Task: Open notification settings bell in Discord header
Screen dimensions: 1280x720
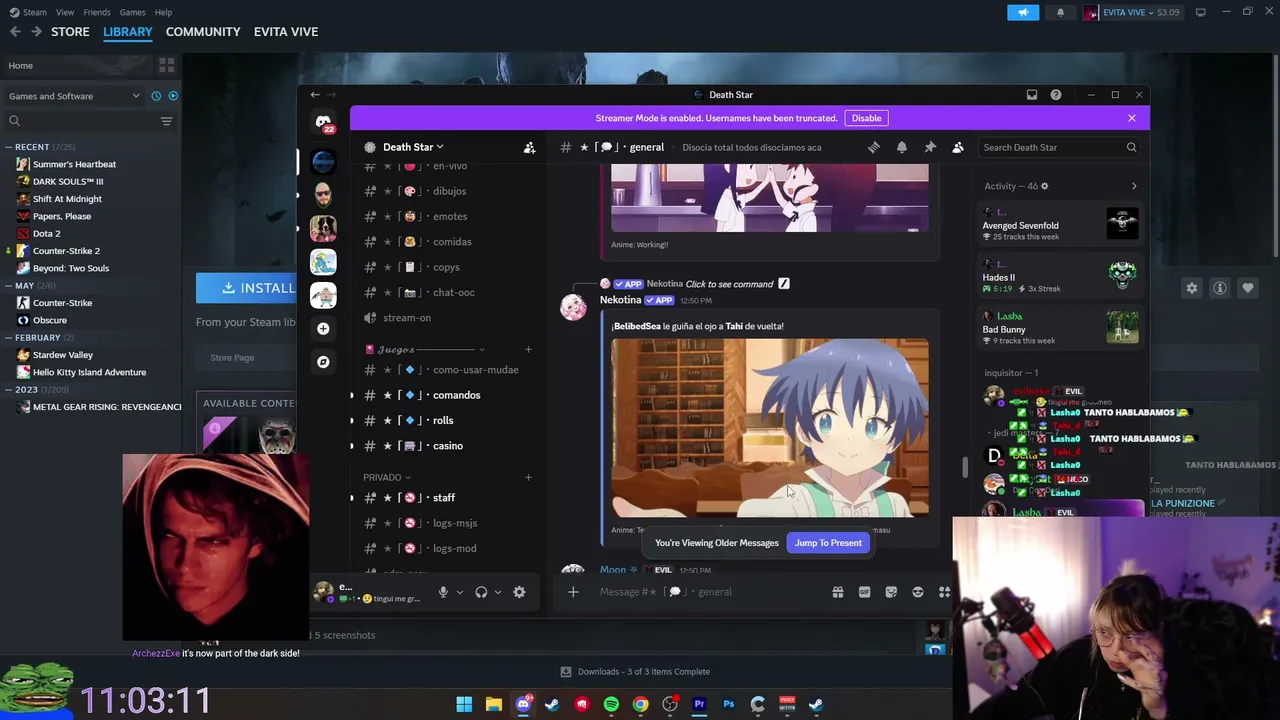Action: 902,147
